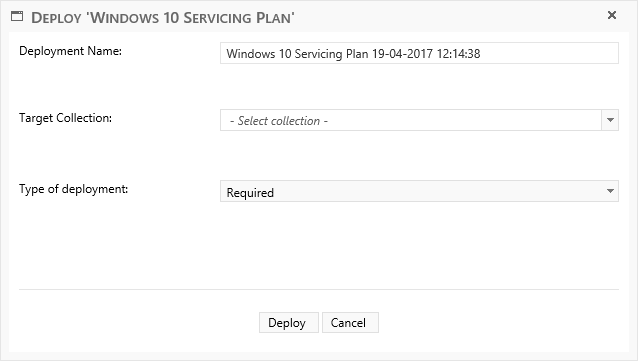Expand the Type of deployment dropdown arrow
The height and width of the screenshot is (361, 638).
610,191
